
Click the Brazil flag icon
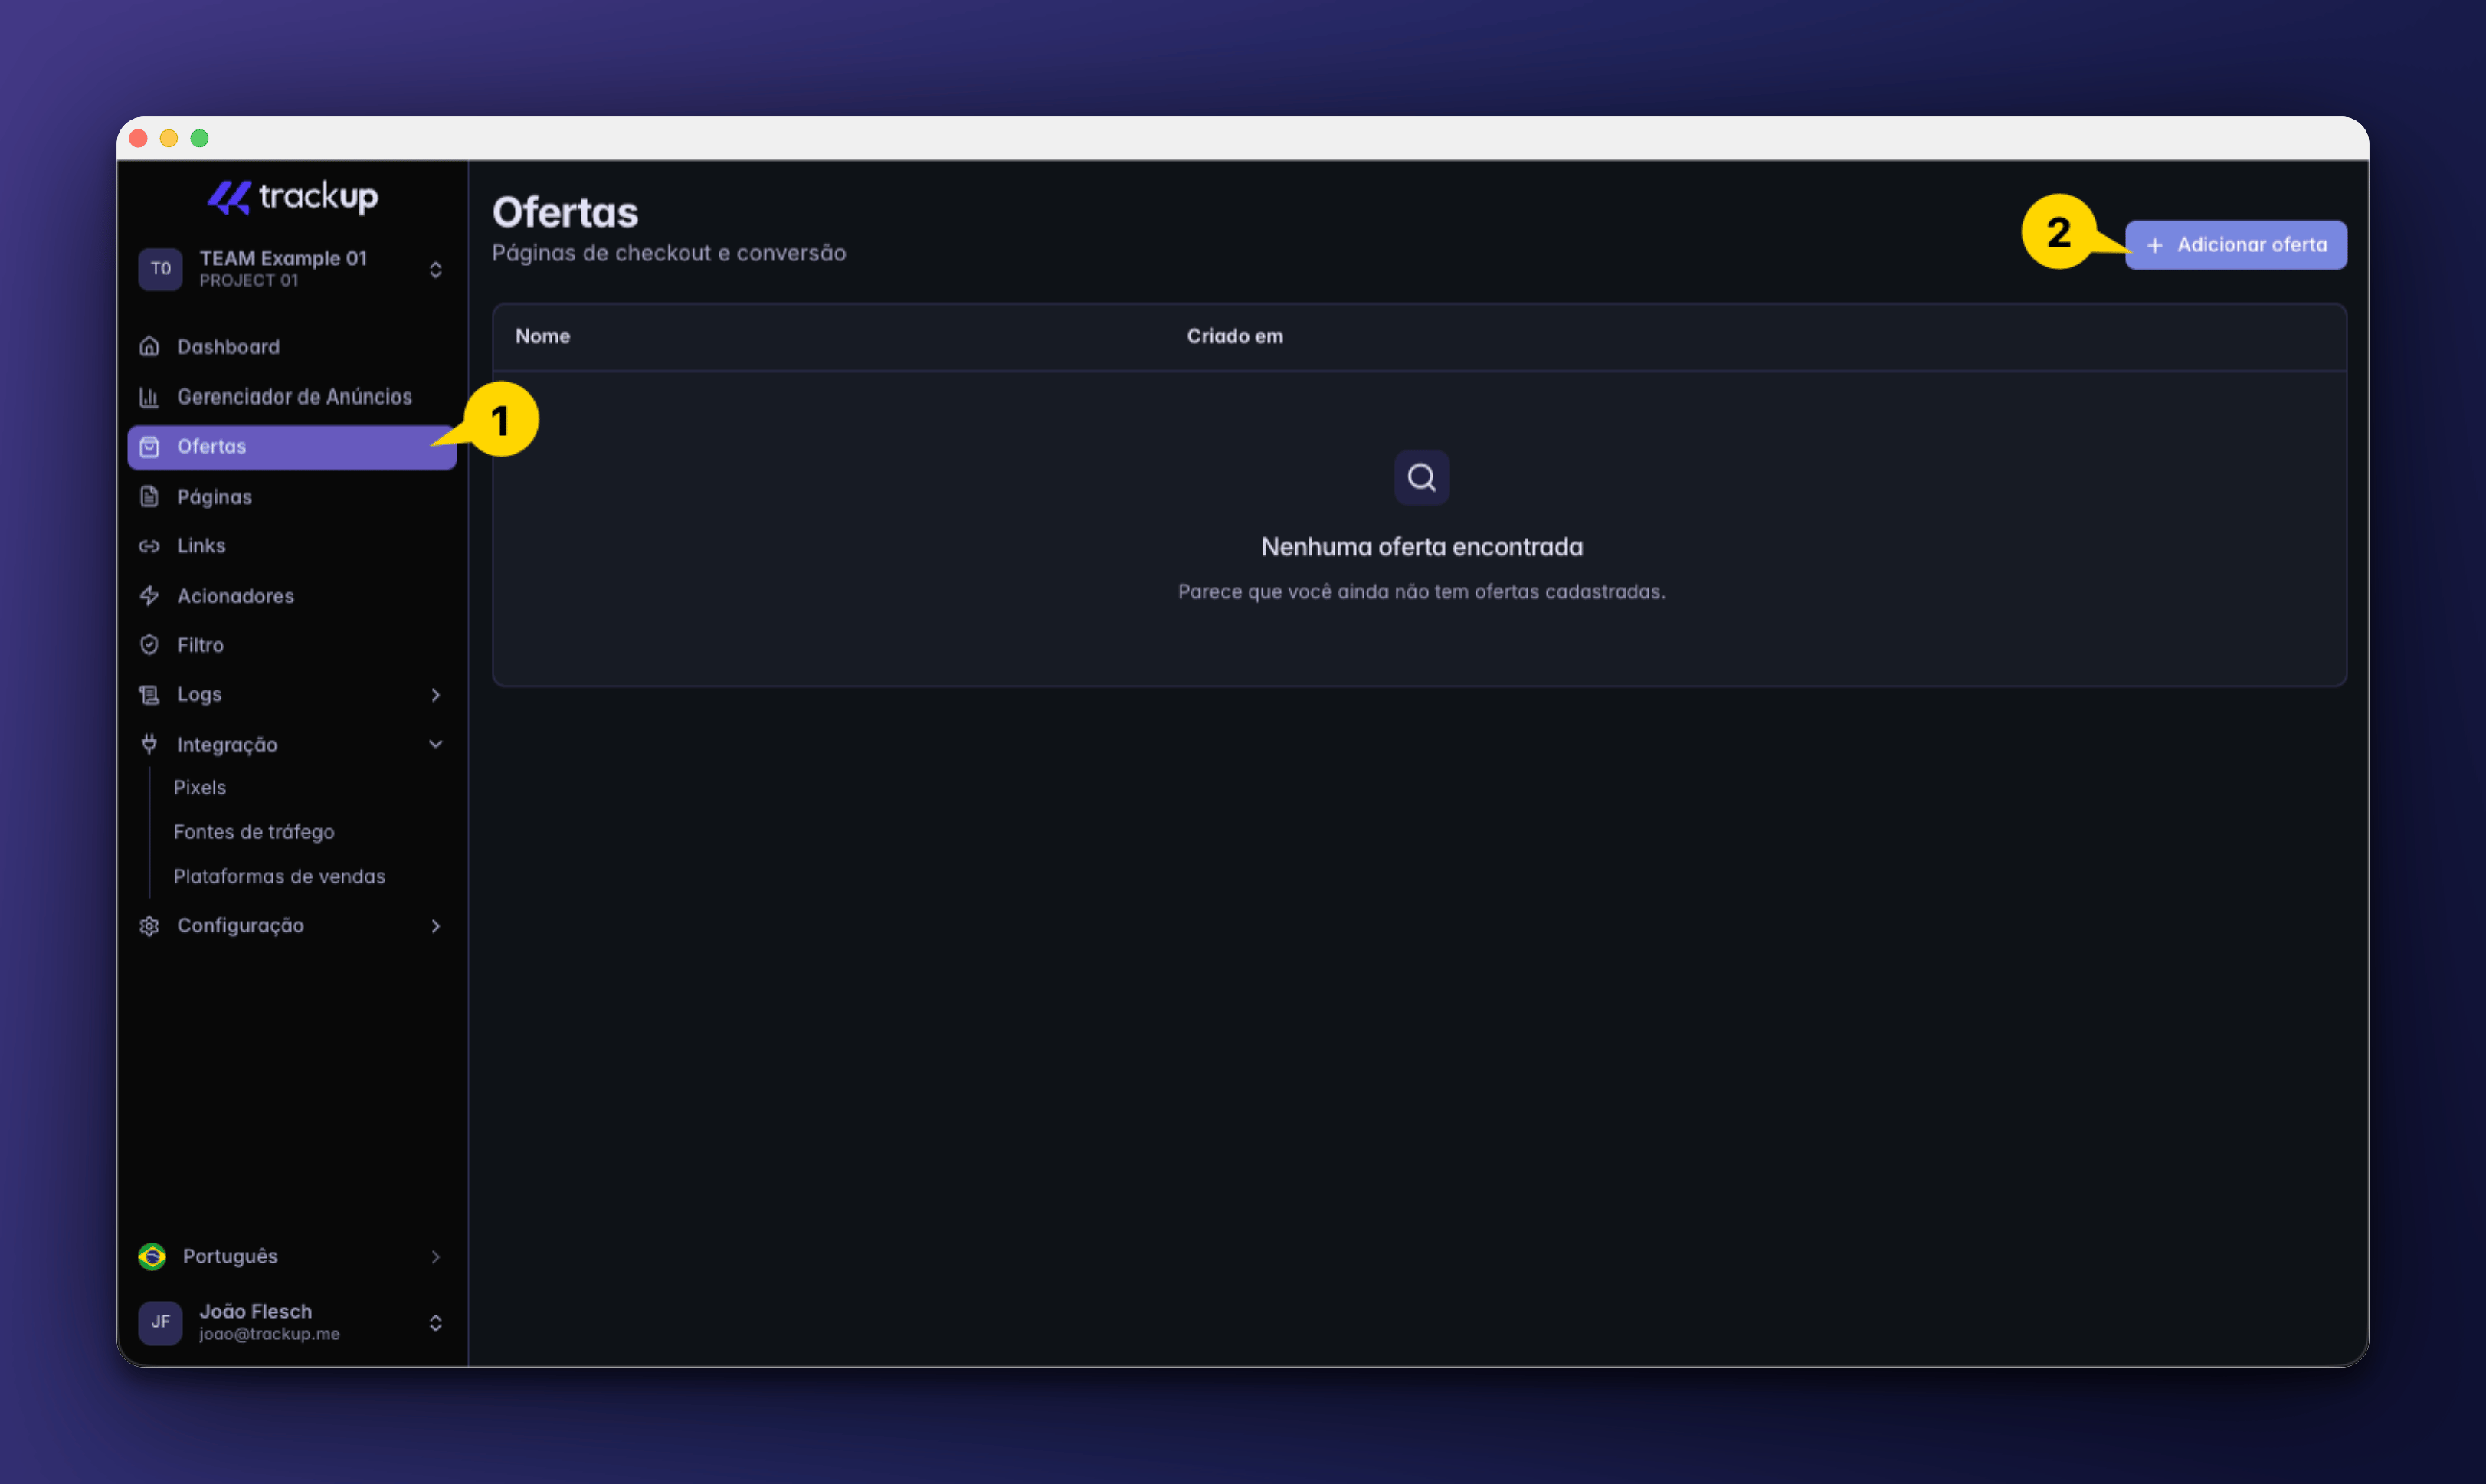click(x=152, y=1256)
